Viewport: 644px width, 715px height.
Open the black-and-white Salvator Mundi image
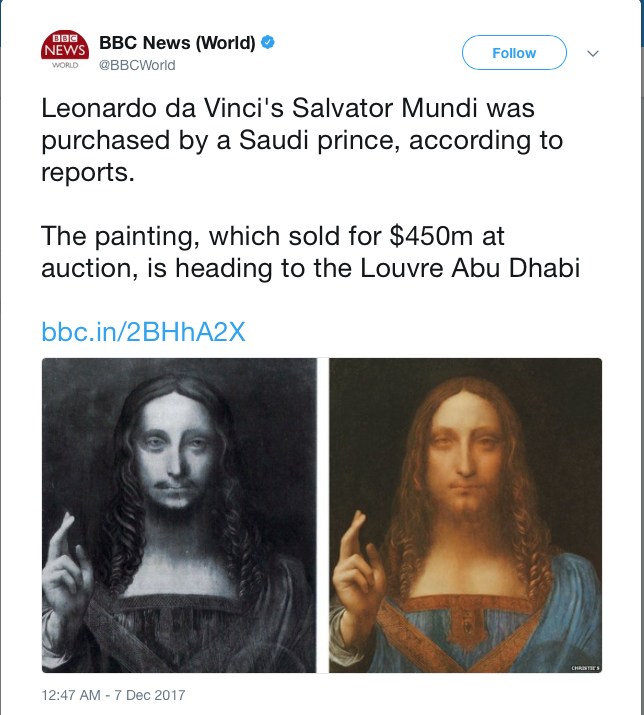178,515
